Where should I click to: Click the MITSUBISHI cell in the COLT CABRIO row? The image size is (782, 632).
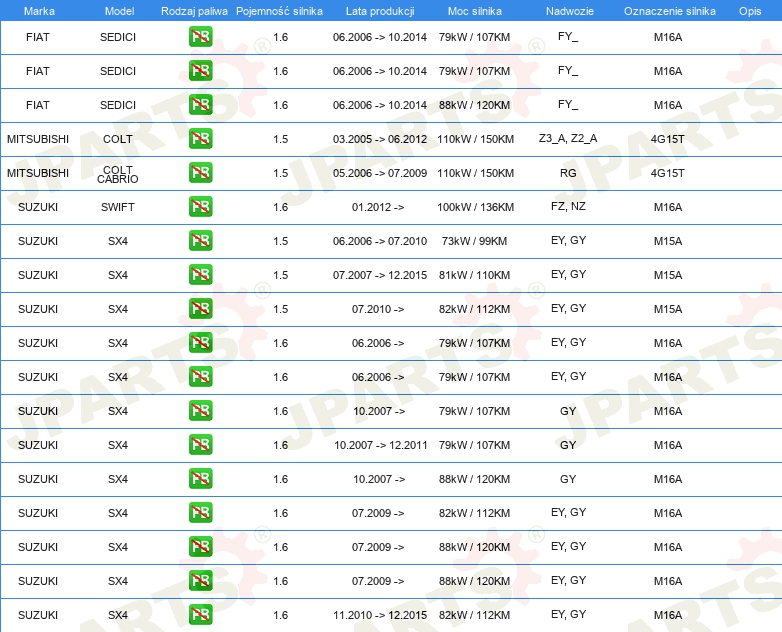[38, 173]
